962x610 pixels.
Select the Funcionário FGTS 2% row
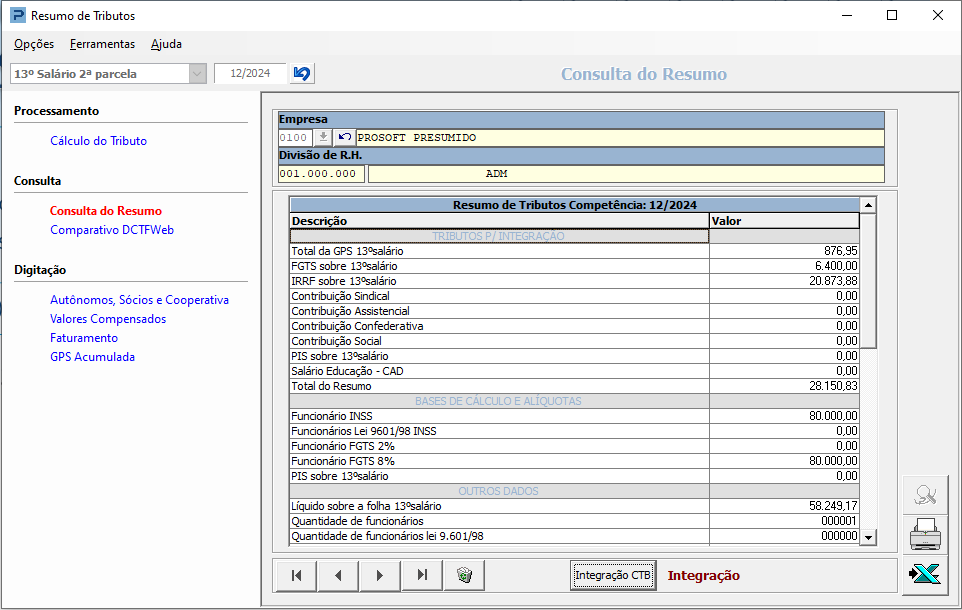coord(574,446)
